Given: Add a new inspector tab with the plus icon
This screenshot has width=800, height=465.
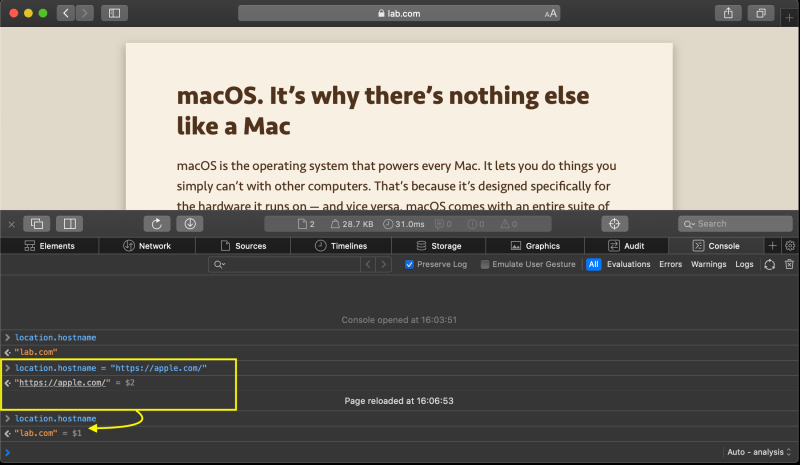Looking at the screenshot, I should click(x=772, y=246).
